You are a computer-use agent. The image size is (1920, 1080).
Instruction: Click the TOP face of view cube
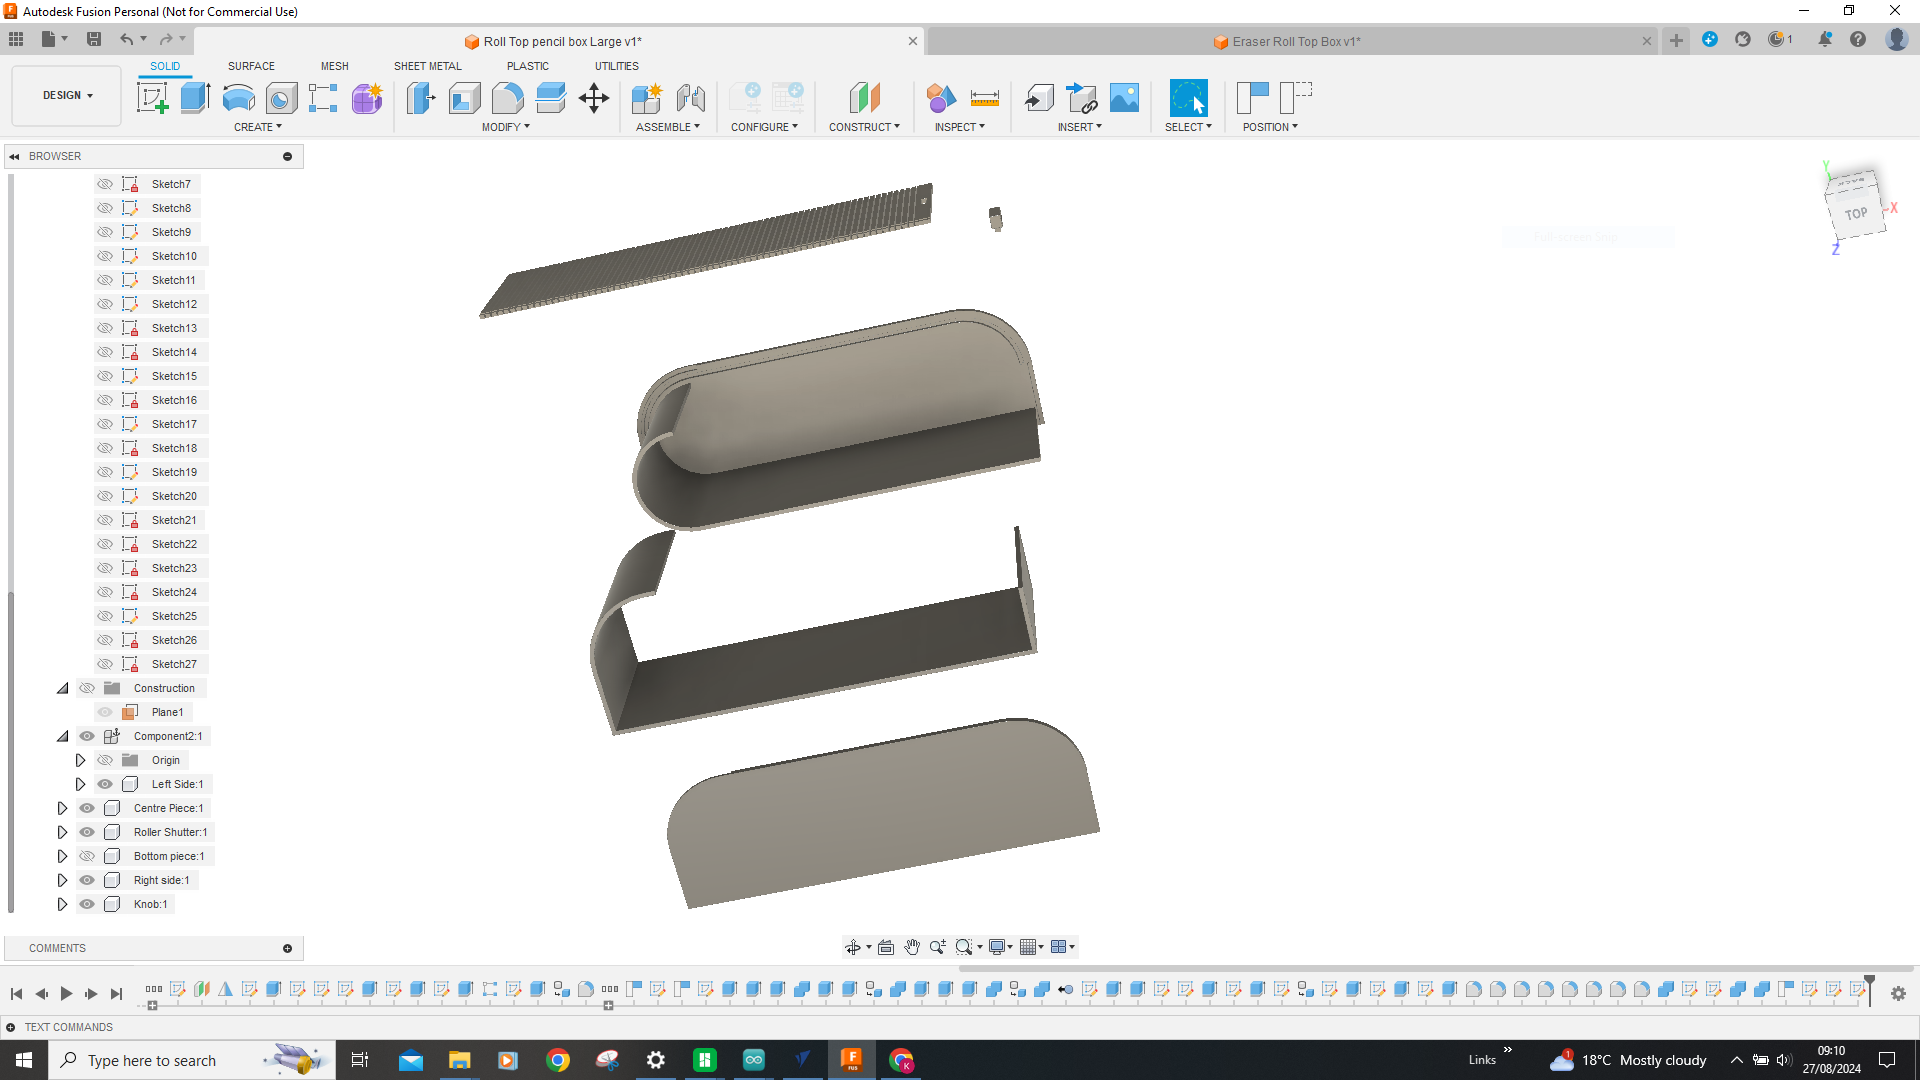[x=1856, y=213]
